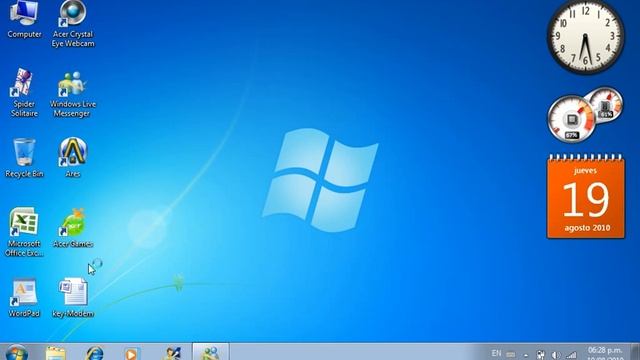Click the CPU meter gadget dial
640x360 pixels.
[x=571, y=119]
